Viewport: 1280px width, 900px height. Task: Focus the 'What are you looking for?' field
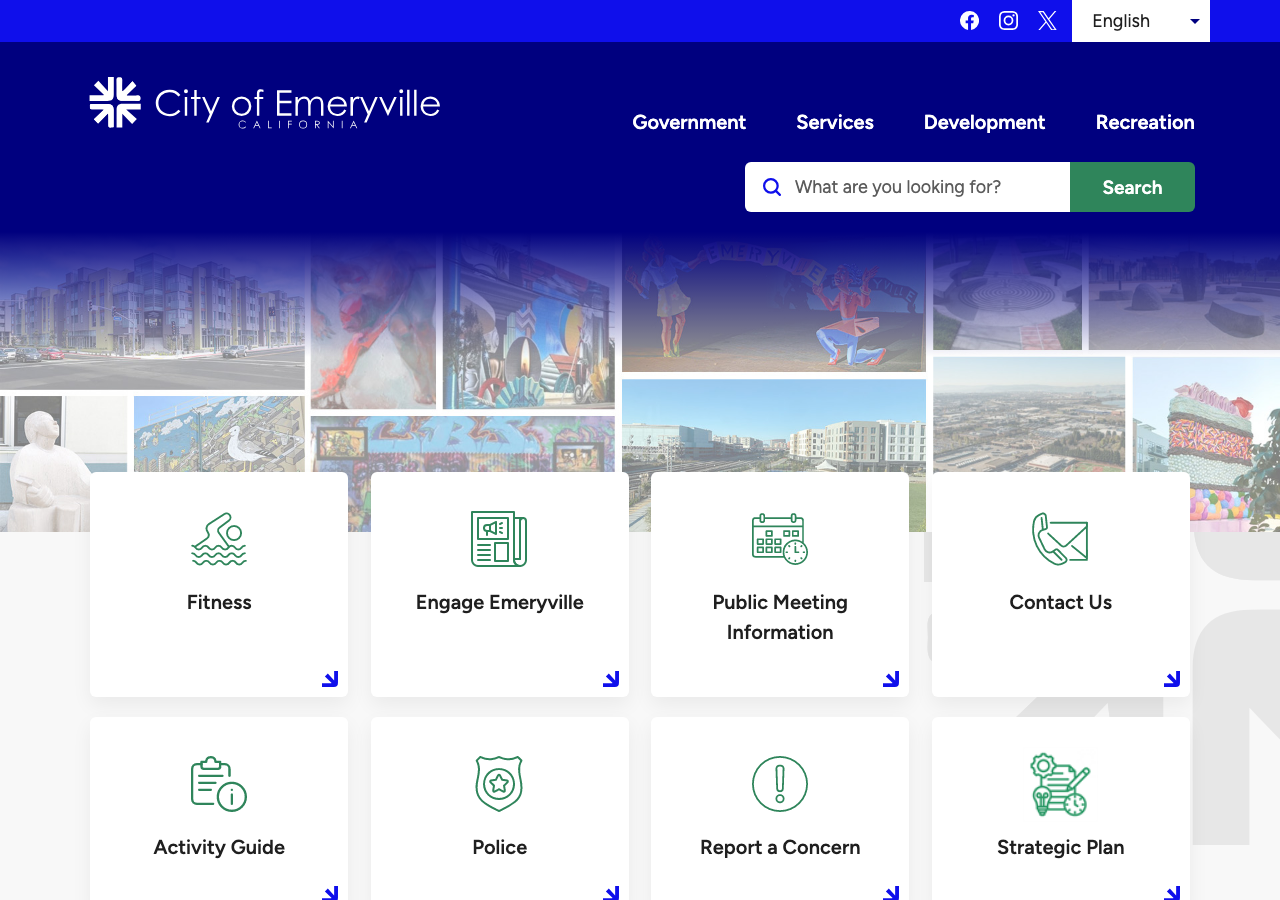(x=908, y=187)
